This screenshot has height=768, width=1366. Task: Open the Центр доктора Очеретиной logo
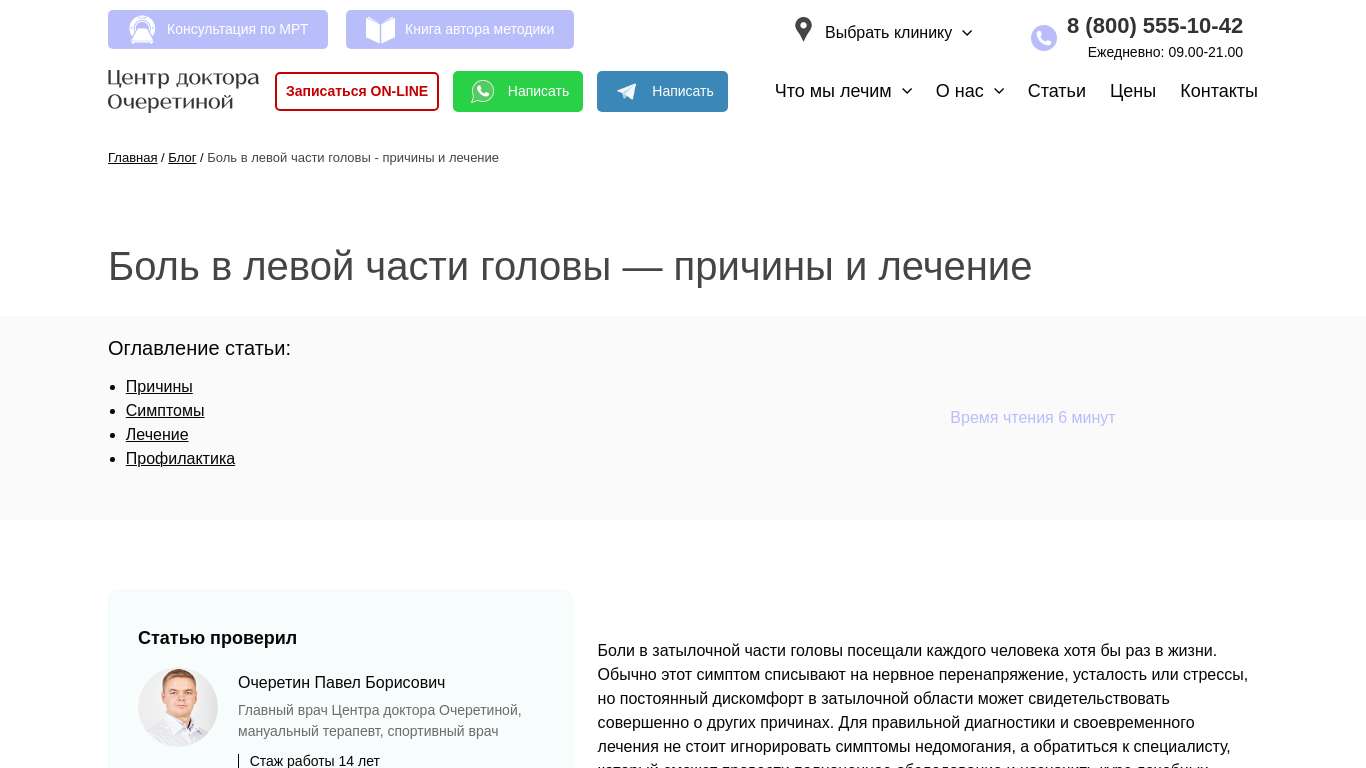click(x=183, y=90)
